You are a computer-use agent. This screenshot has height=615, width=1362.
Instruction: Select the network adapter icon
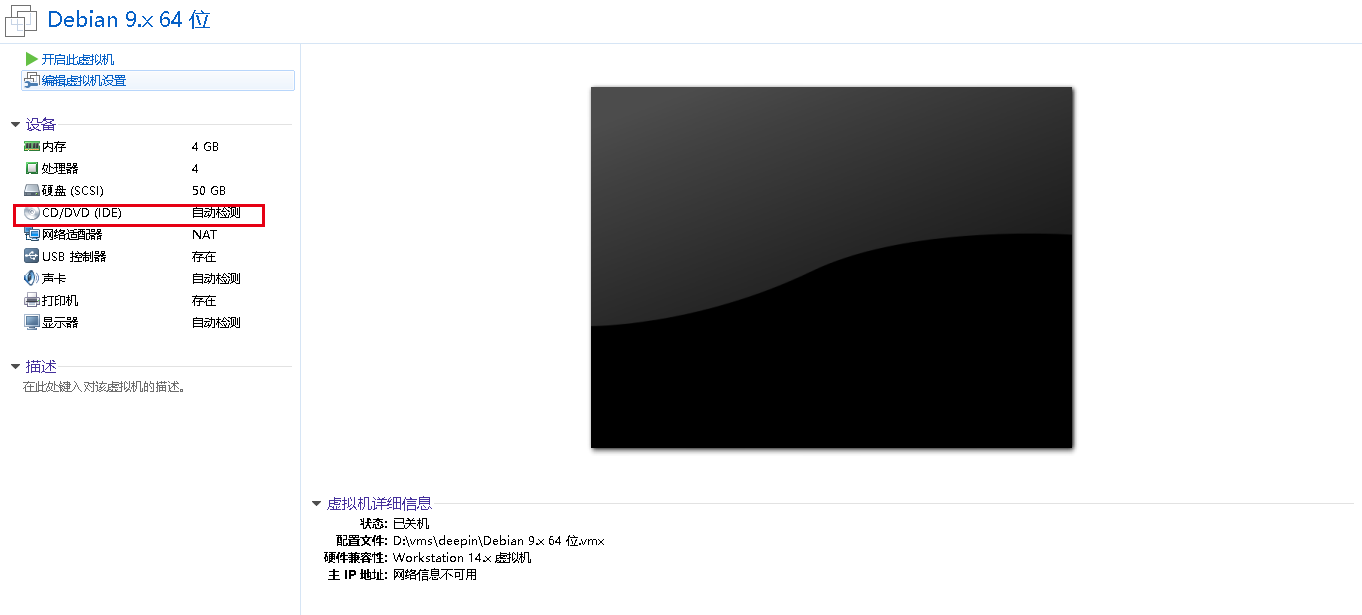pyautogui.click(x=32, y=235)
